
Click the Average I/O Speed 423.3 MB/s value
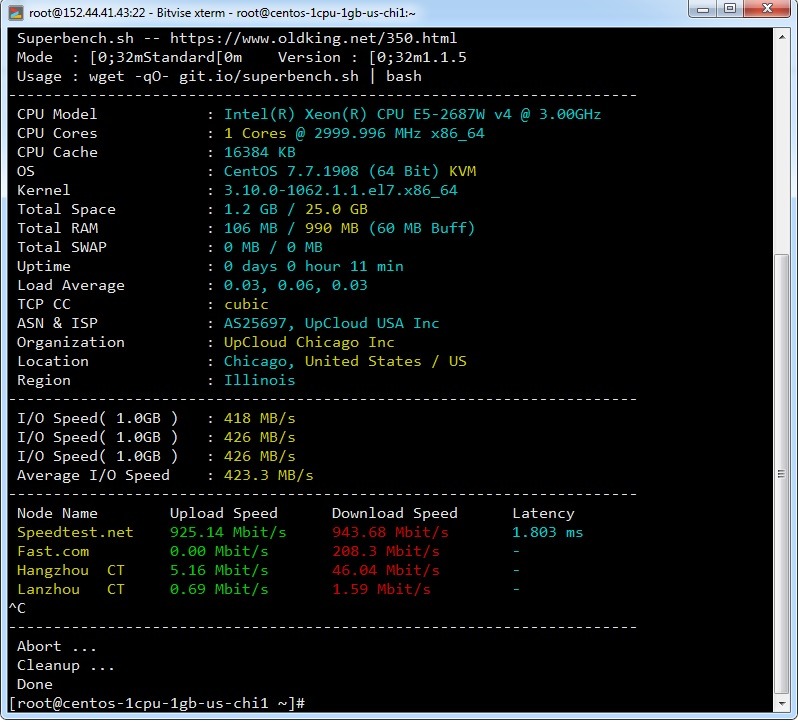268,475
